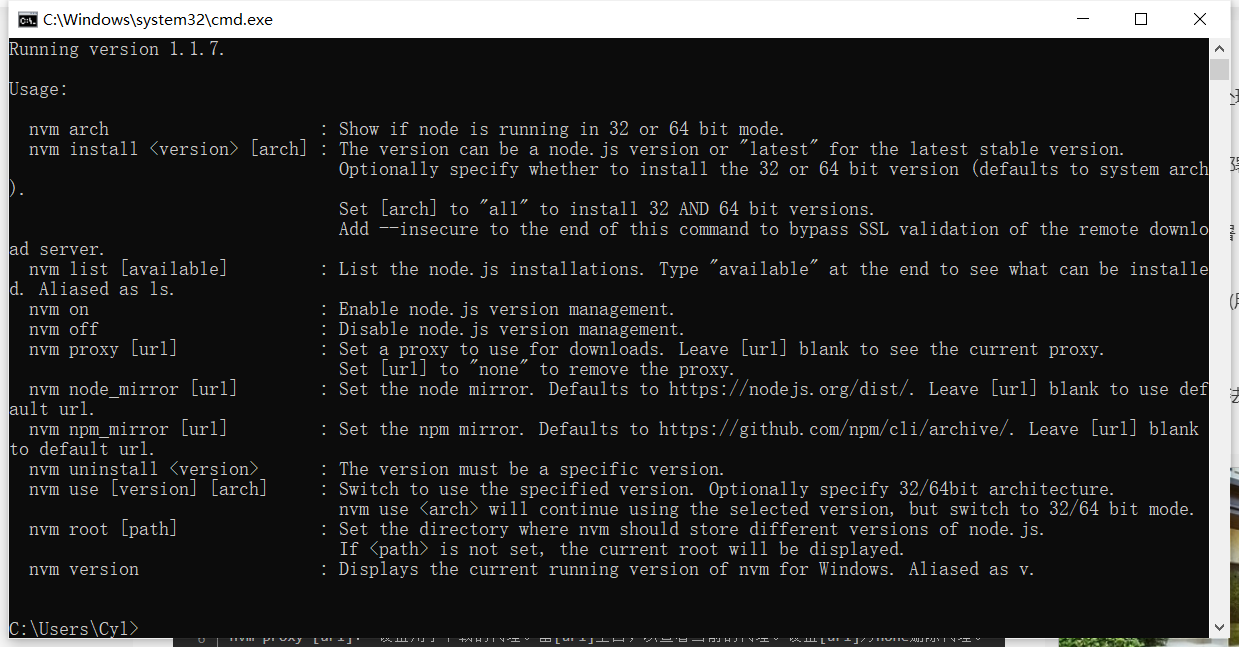Click the 'nvm off' command line

pyautogui.click(x=64, y=329)
